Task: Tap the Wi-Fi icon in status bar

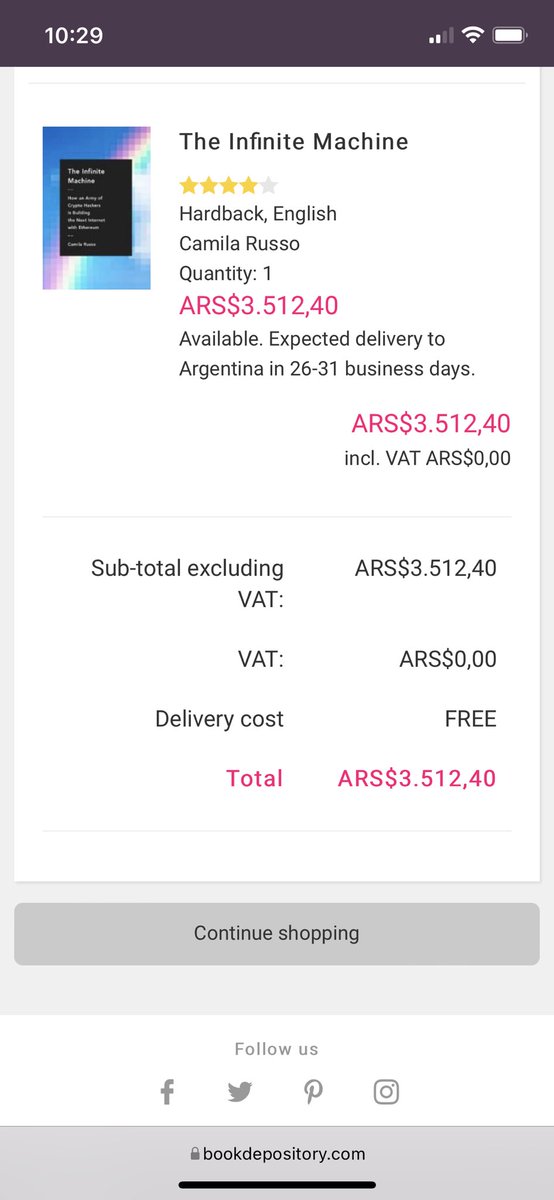Action: click(x=472, y=35)
